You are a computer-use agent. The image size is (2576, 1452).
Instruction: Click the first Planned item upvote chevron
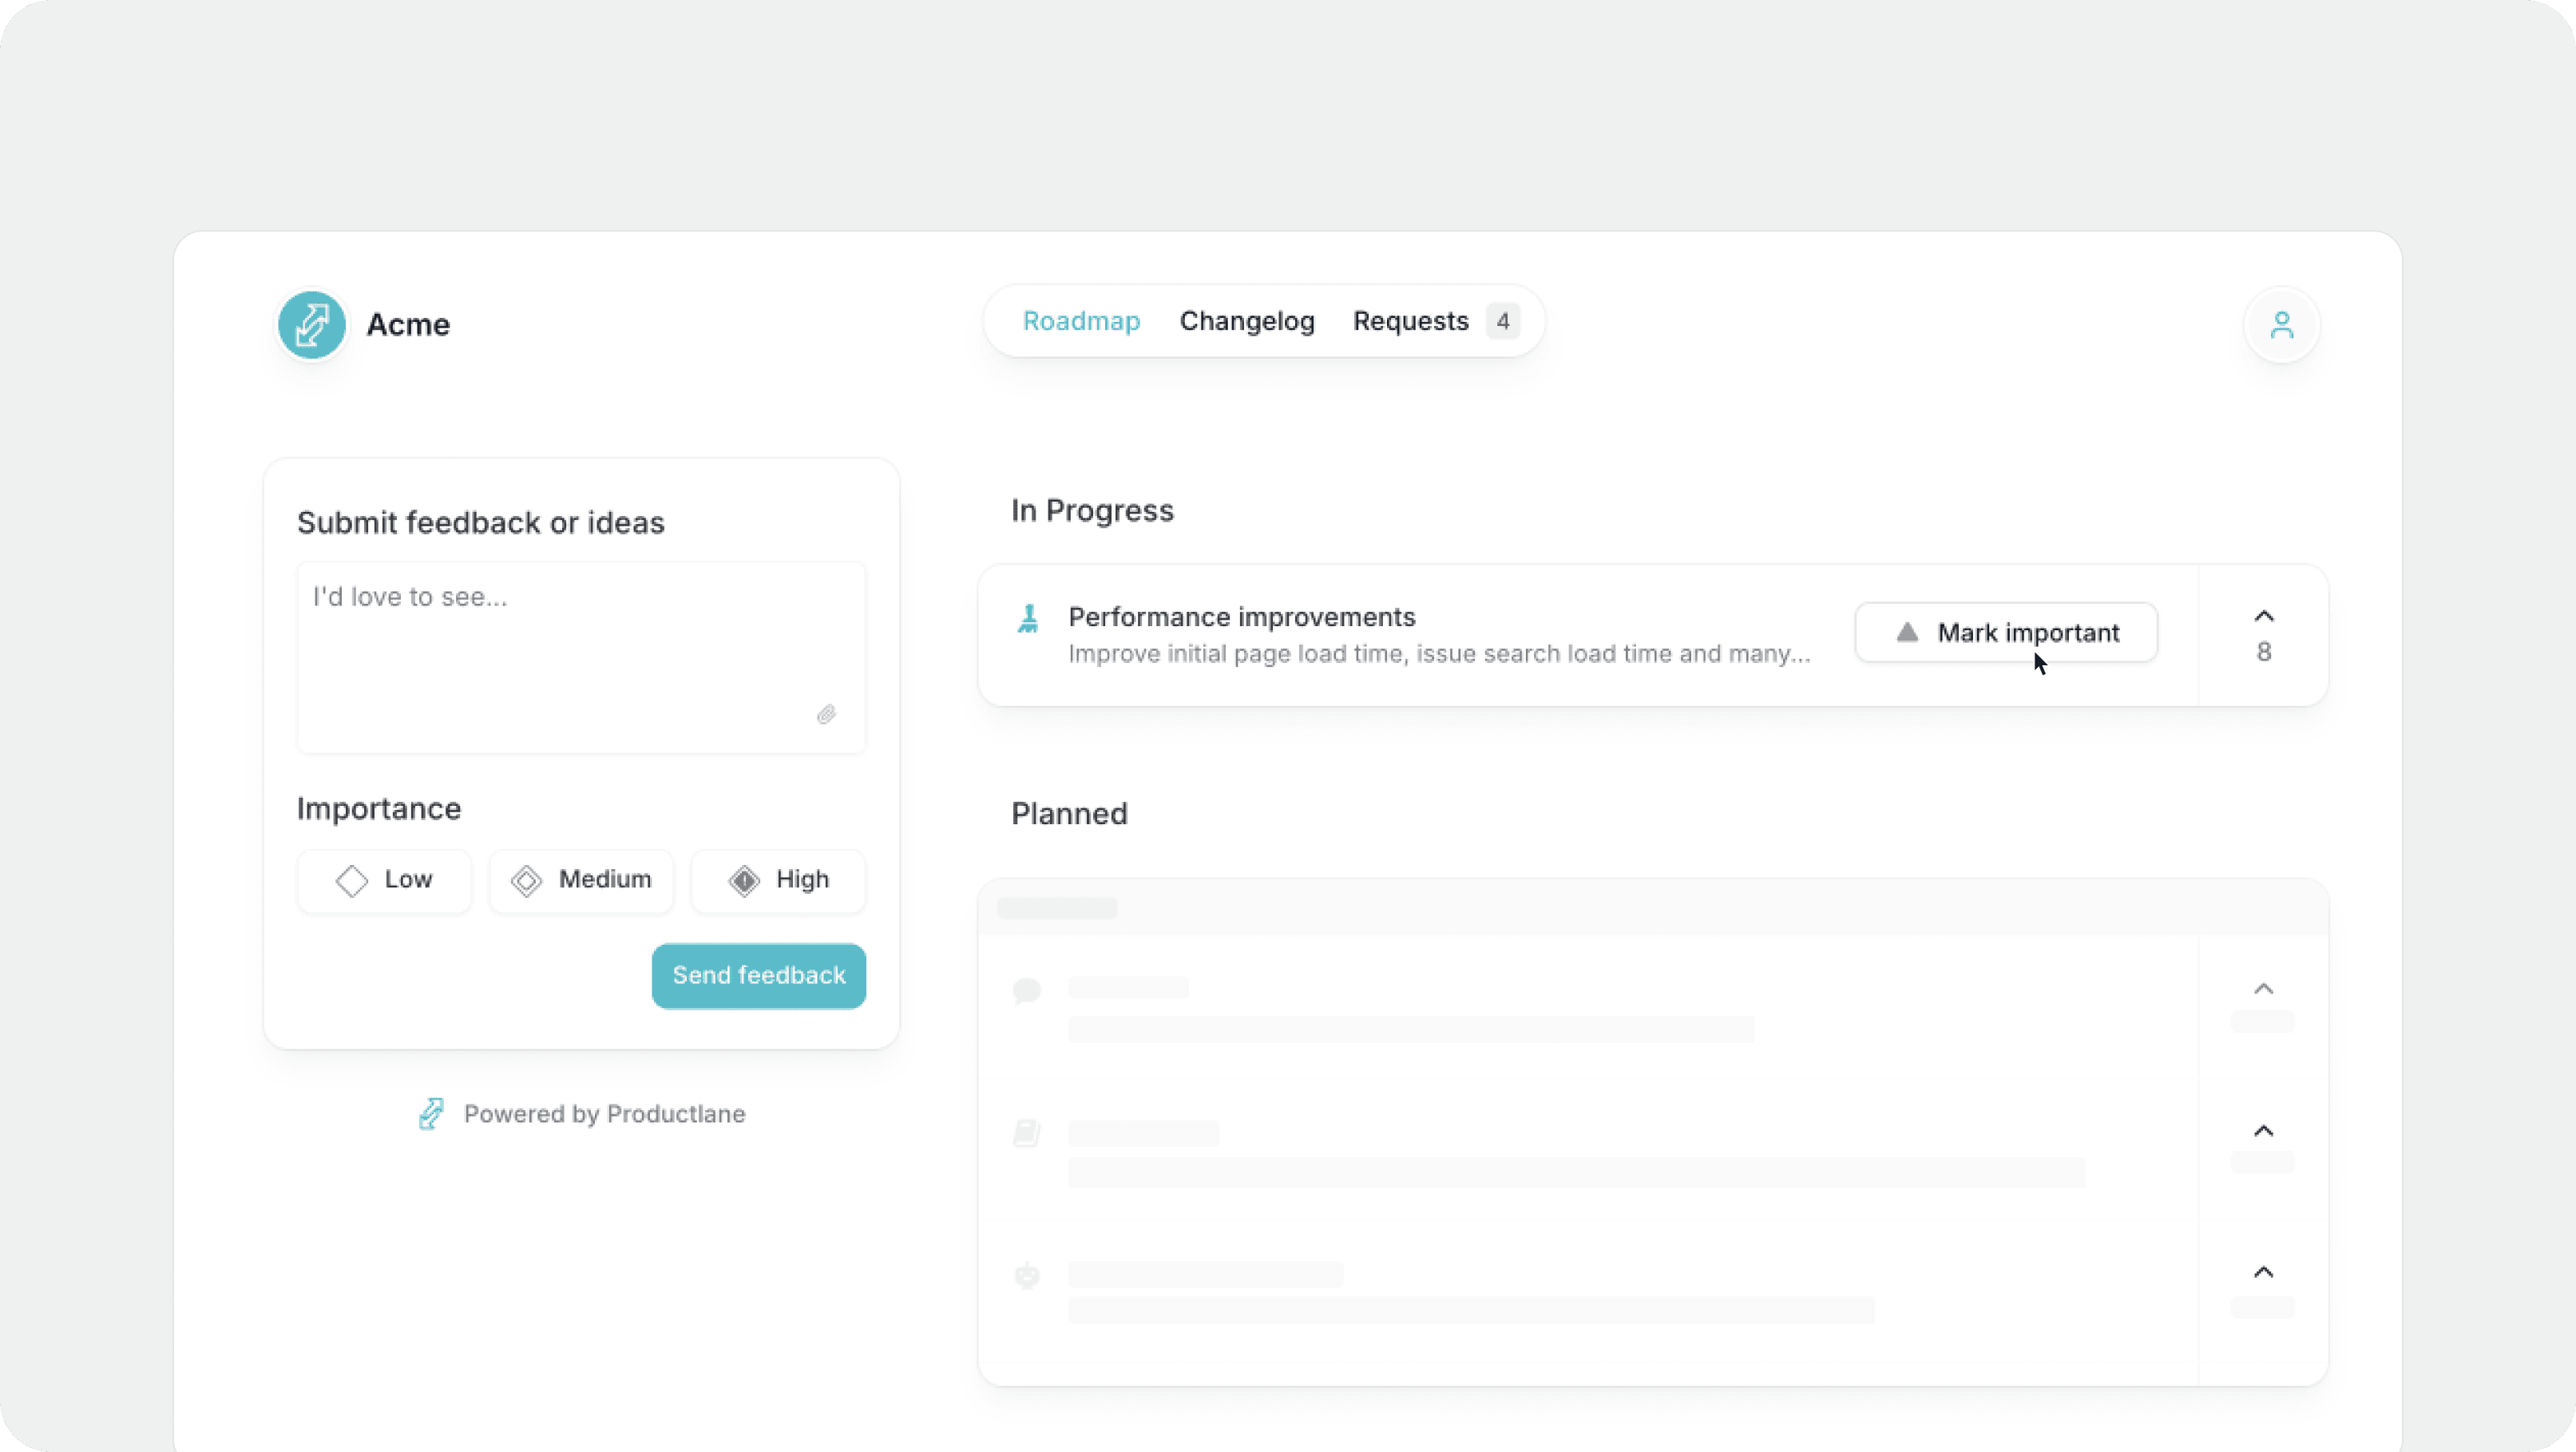click(x=2264, y=989)
